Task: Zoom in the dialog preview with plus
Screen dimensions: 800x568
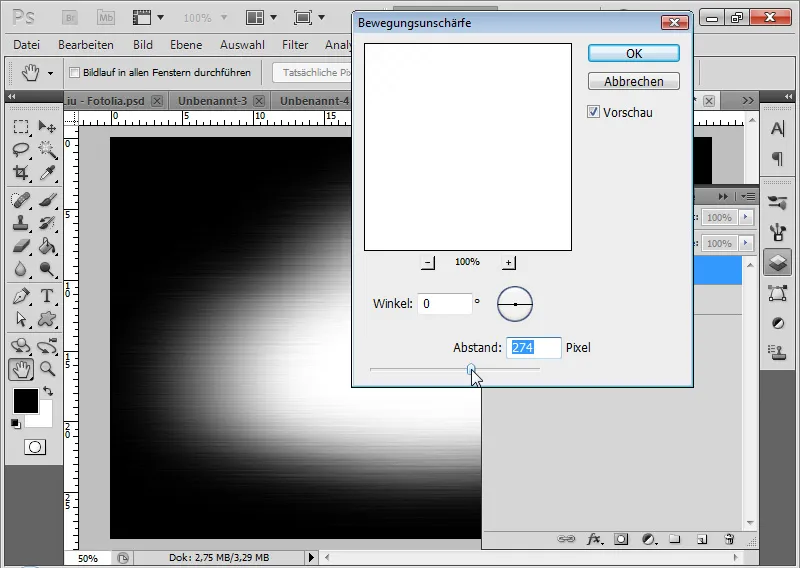Action: (509, 262)
